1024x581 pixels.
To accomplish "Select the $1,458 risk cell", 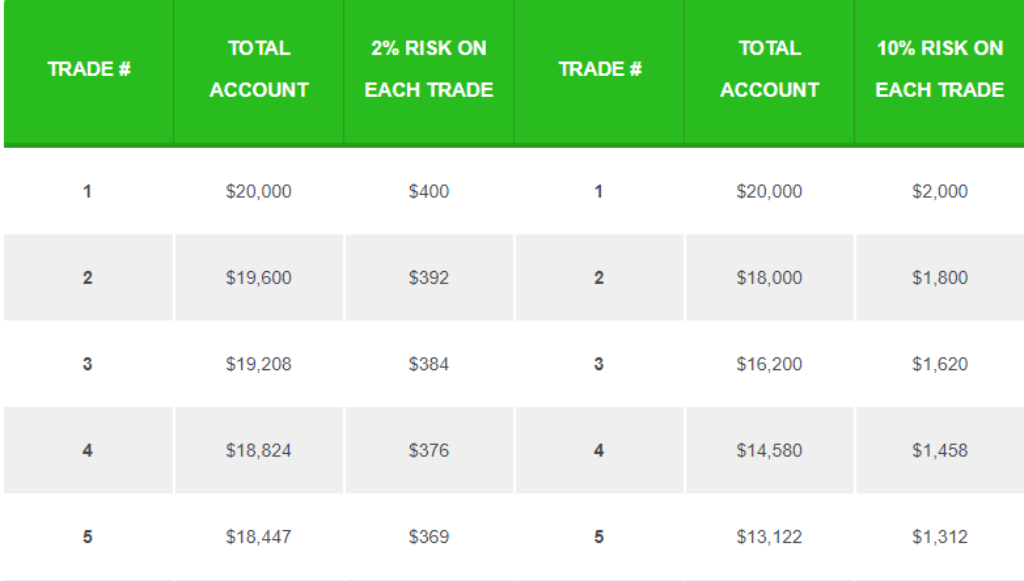I will [940, 450].
